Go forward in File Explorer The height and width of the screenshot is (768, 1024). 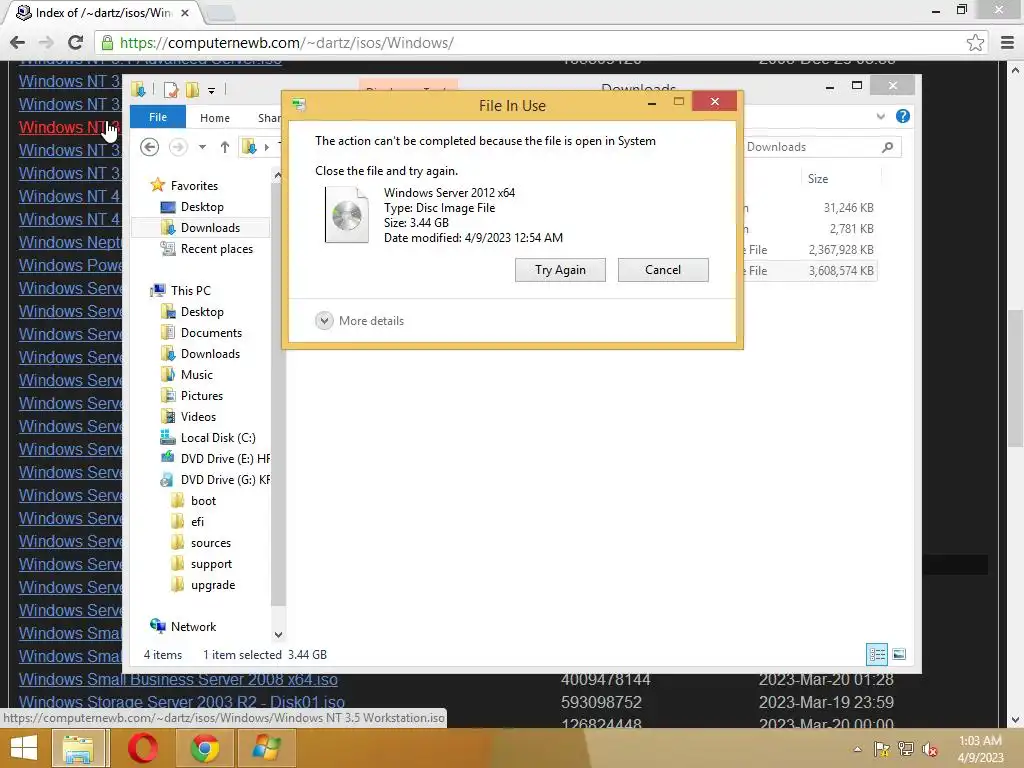pyautogui.click(x=178, y=147)
